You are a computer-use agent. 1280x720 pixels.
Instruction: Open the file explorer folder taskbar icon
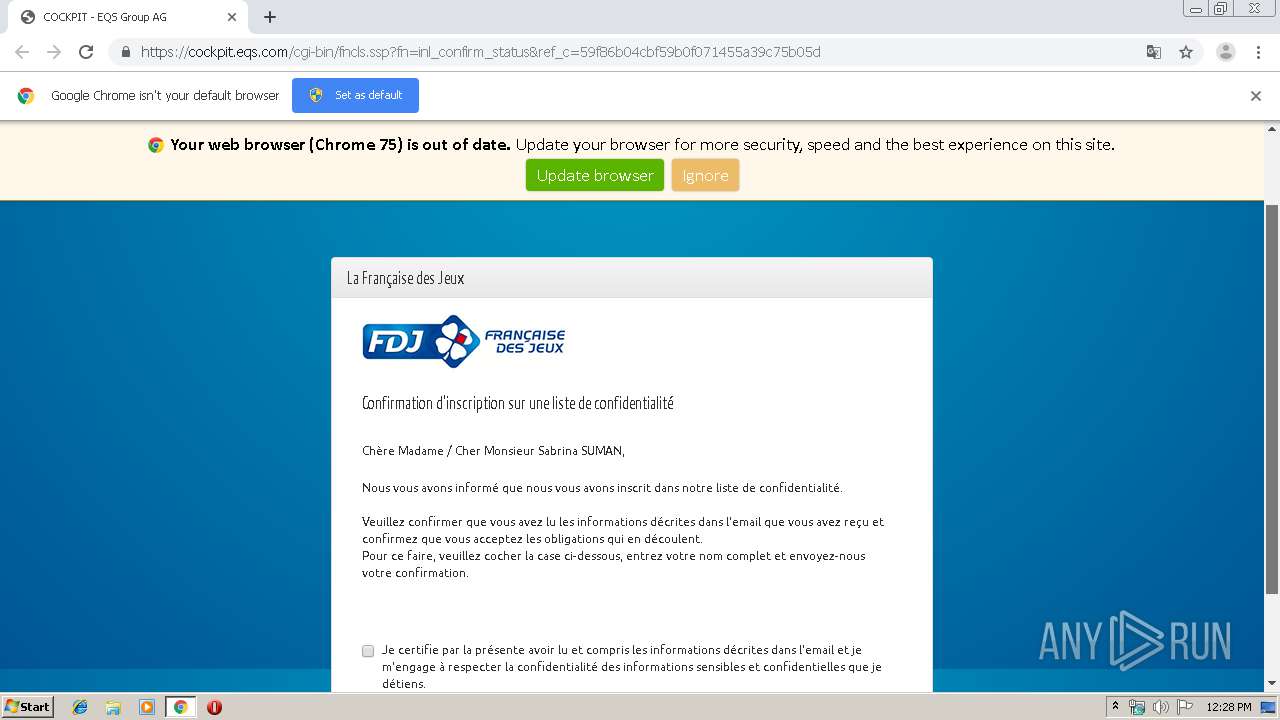tap(113, 707)
